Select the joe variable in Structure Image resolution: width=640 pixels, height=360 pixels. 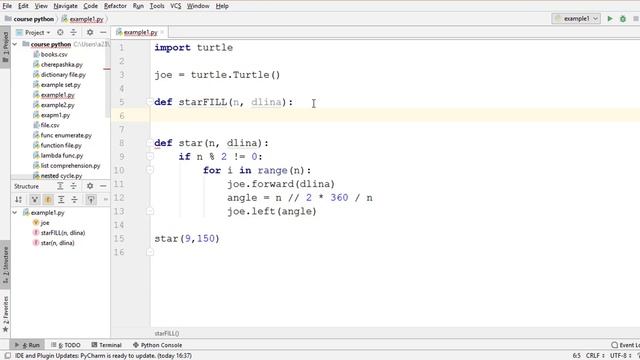[x=45, y=222]
